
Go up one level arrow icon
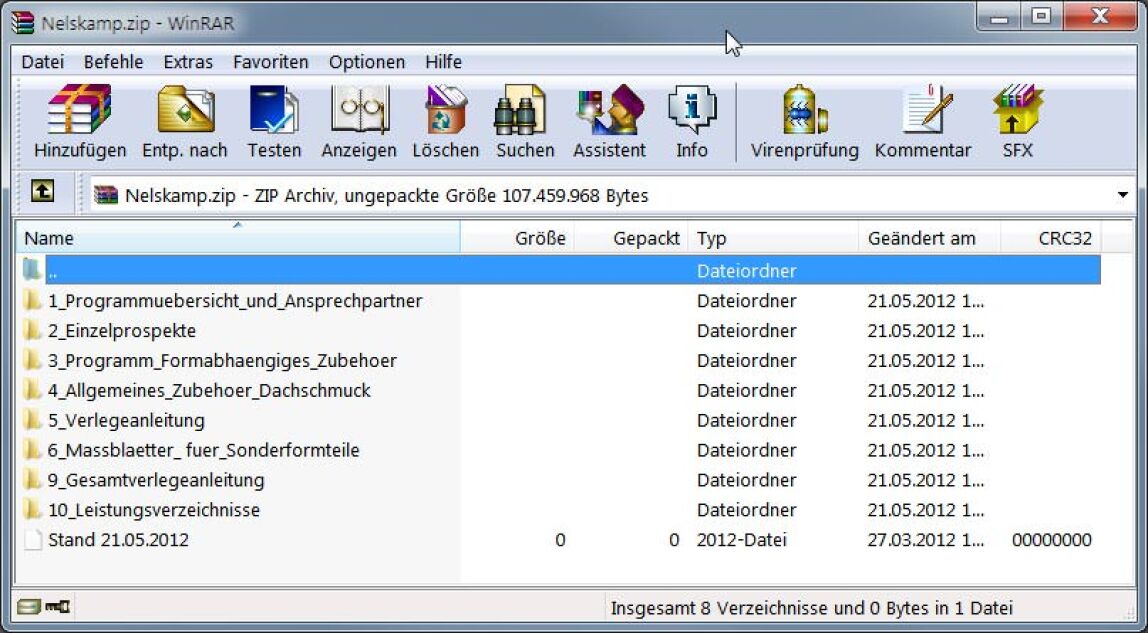click(42, 192)
